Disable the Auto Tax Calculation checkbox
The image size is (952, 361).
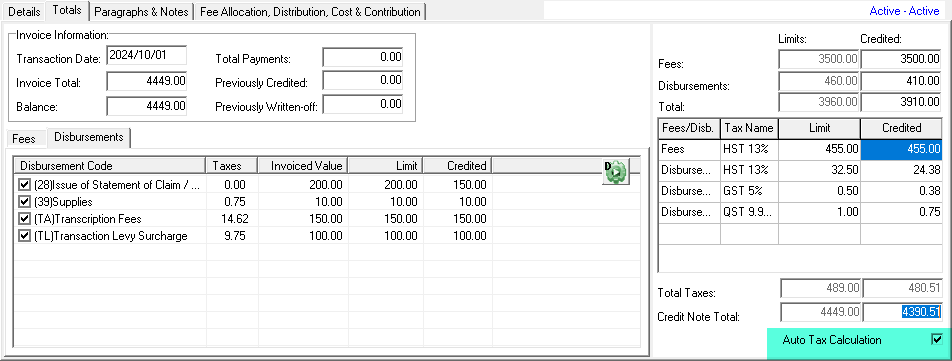tap(937, 339)
